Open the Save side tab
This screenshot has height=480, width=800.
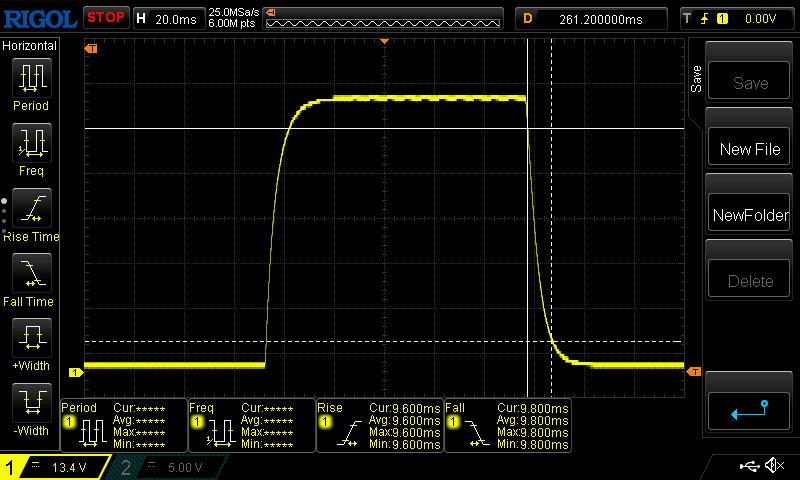pos(696,78)
